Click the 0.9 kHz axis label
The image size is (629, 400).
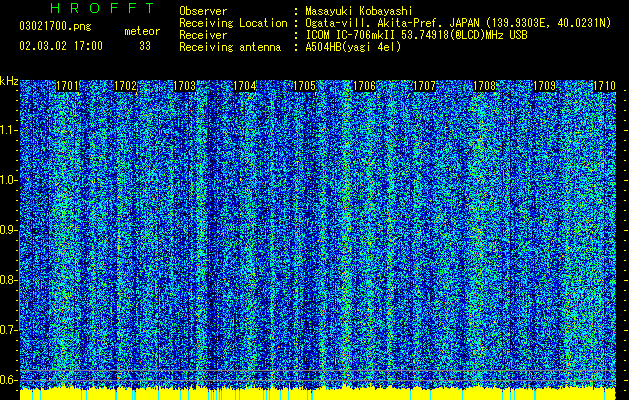click(8, 230)
